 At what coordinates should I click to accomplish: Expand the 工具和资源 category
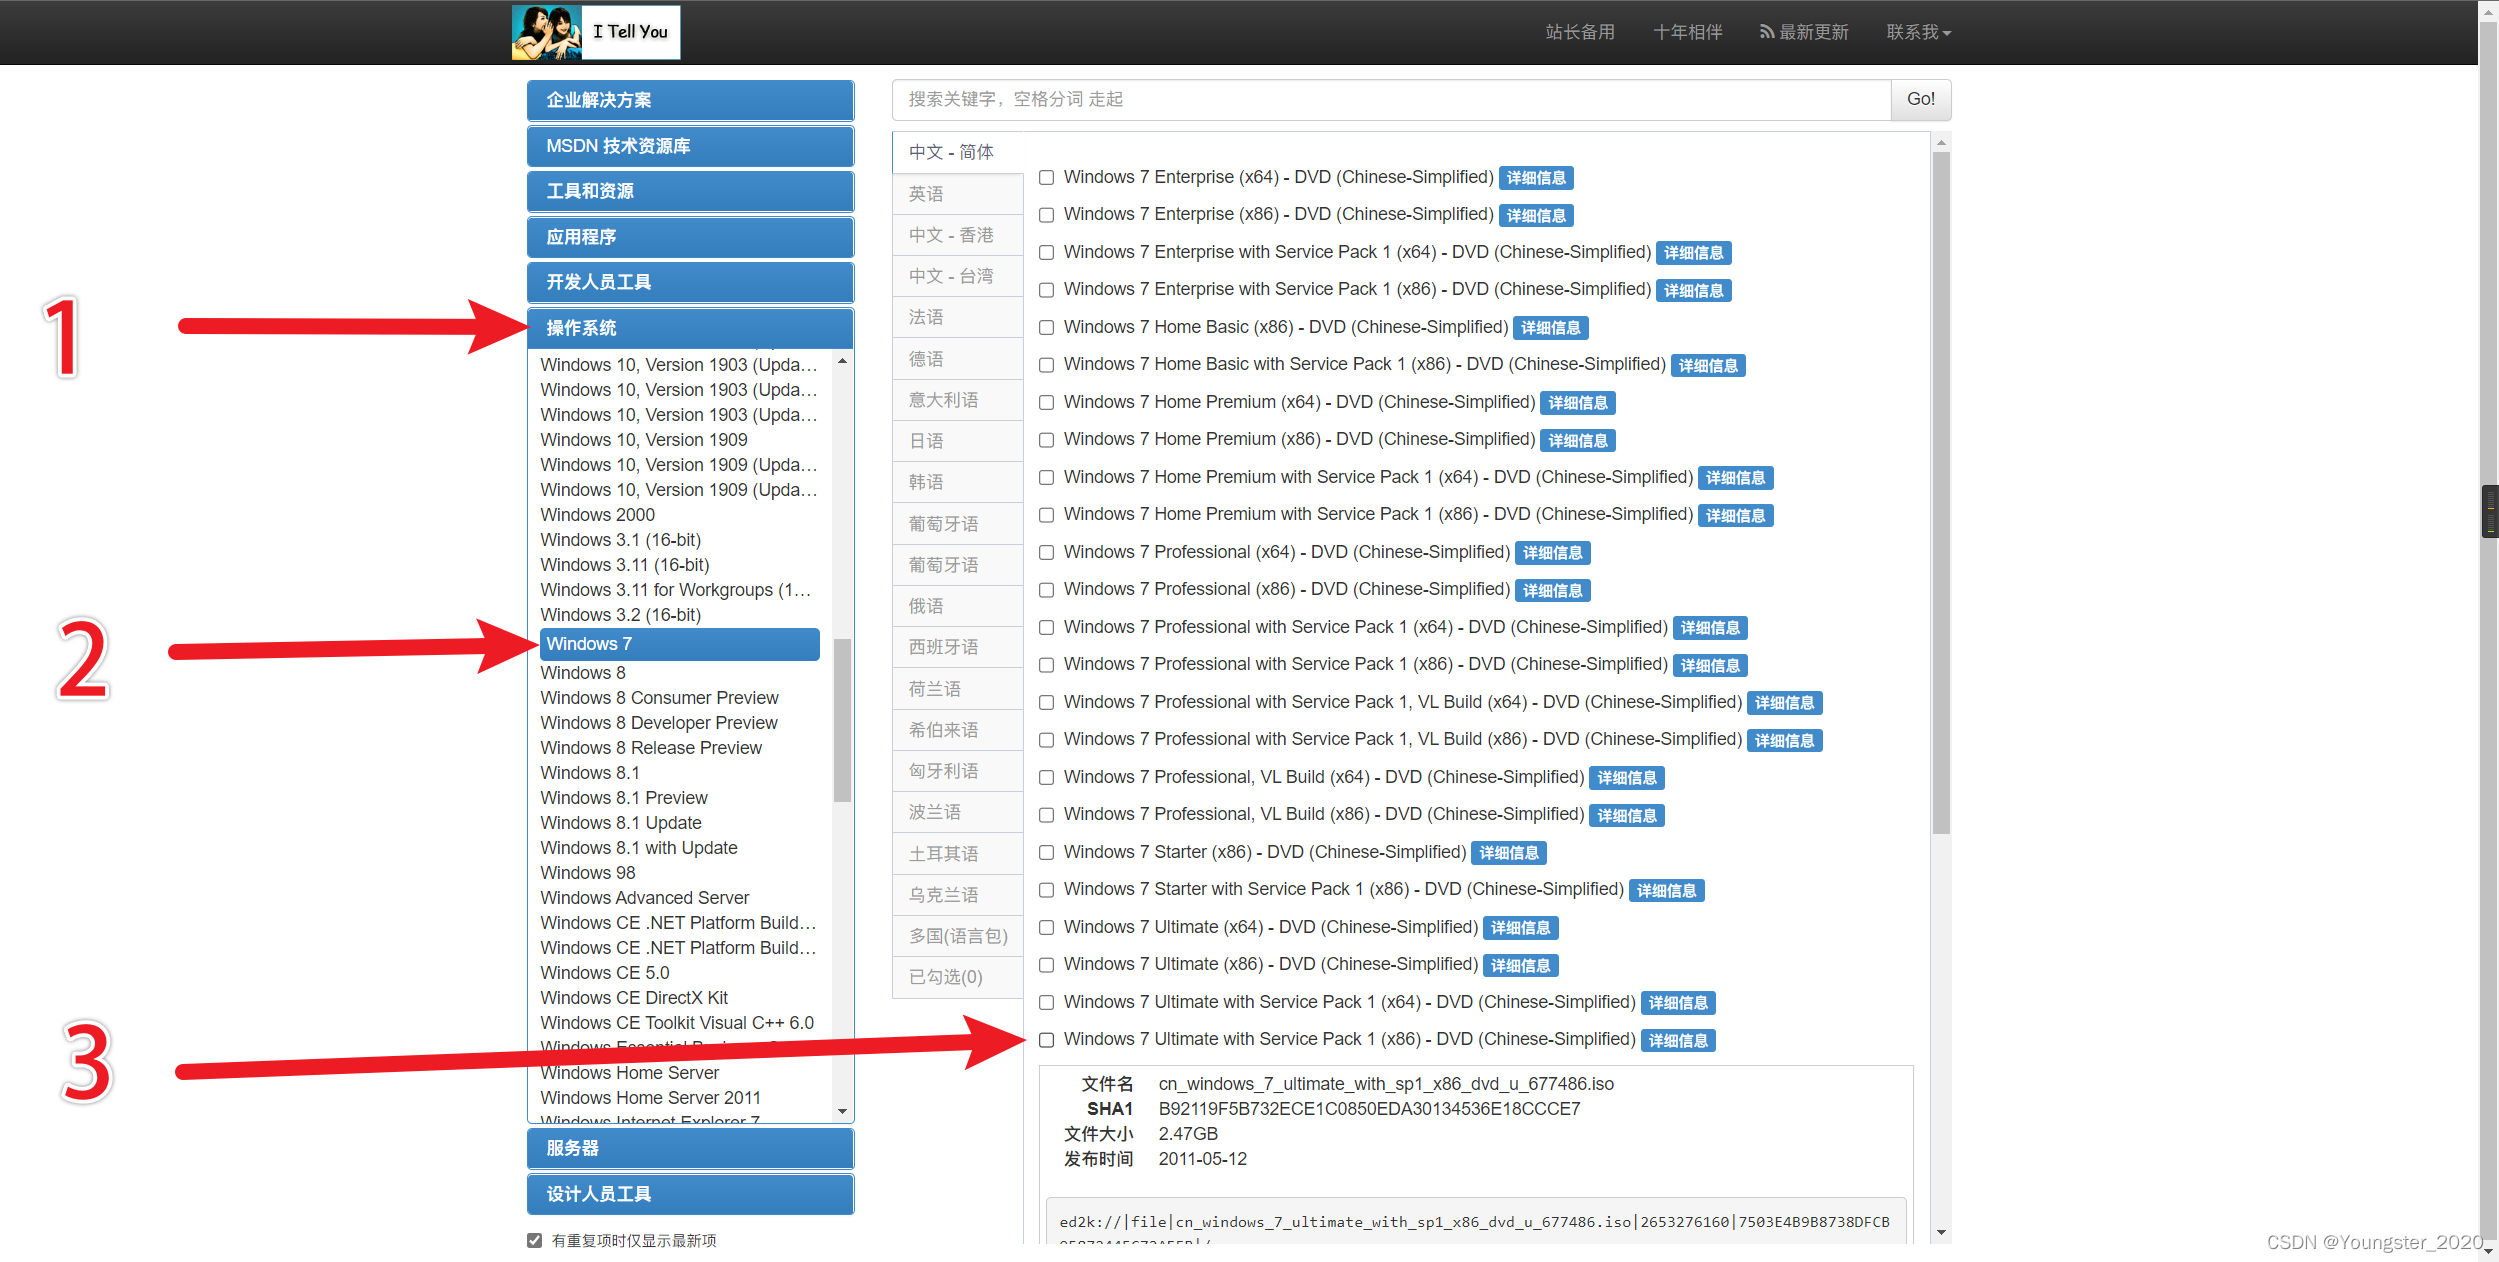(690, 191)
